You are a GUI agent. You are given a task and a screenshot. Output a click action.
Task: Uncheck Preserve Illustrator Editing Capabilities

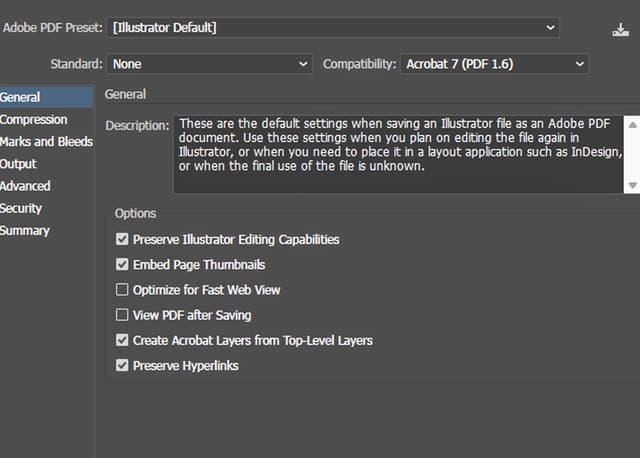(123, 240)
